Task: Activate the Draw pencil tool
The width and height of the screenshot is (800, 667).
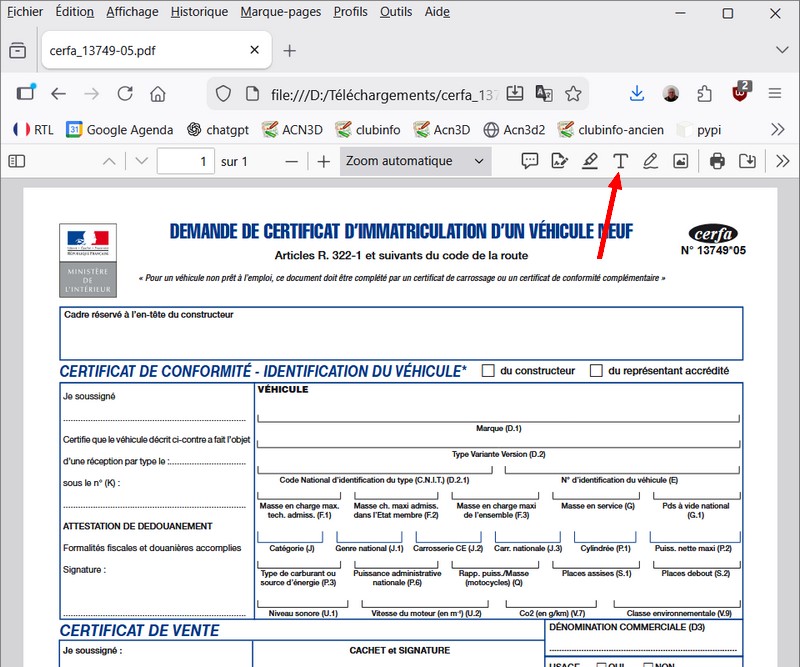Action: click(650, 161)
